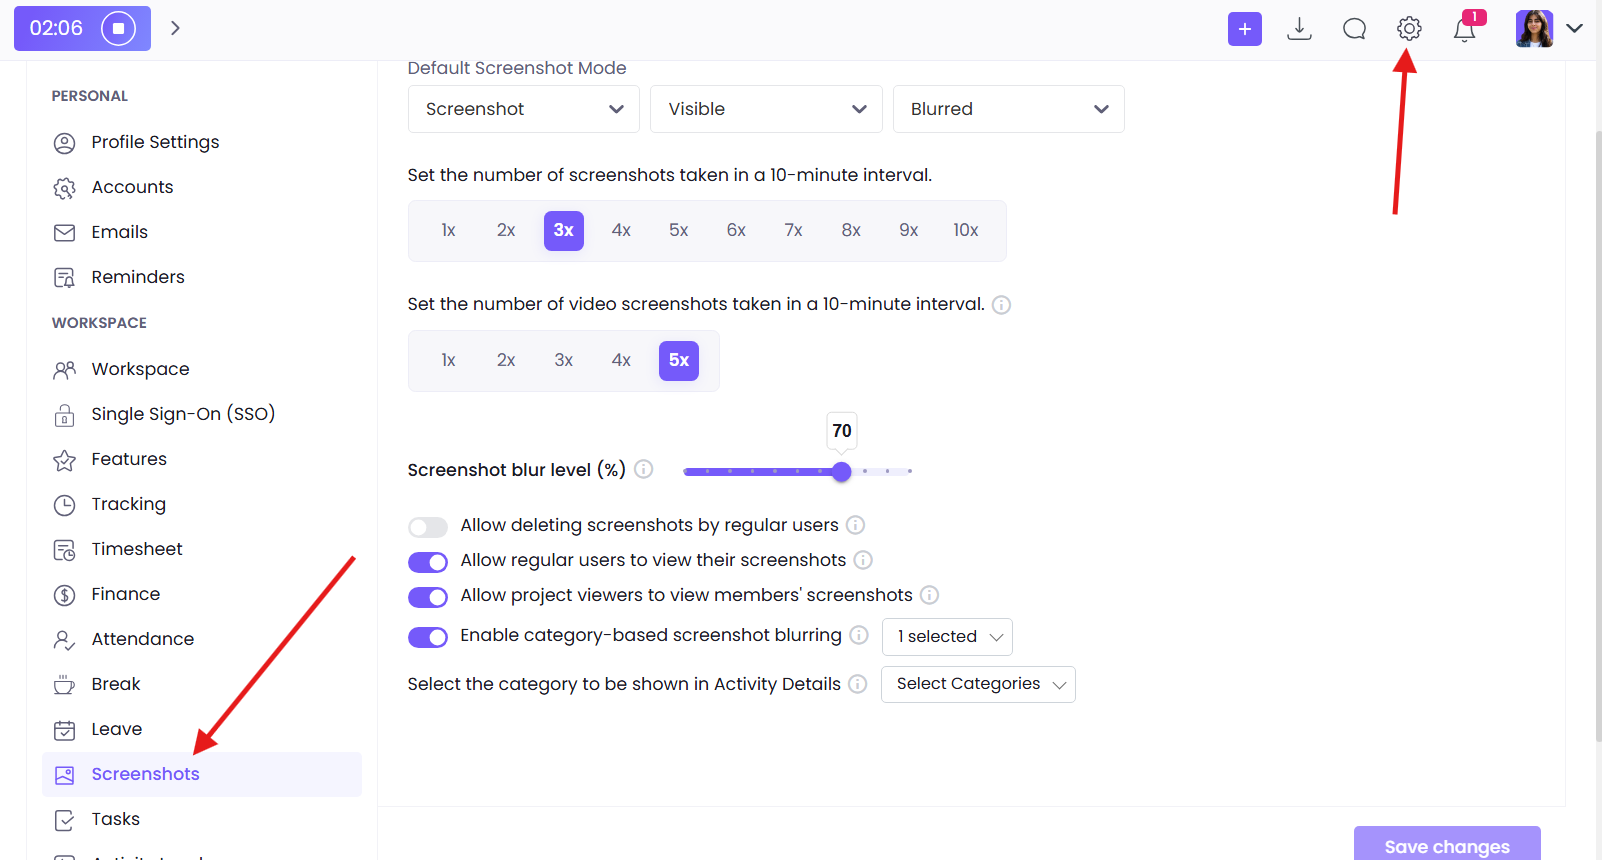This screenshot has width=1602, height=860.
Task: Stop the running timer
Action: pyautogui.click(x=118, y=28)
